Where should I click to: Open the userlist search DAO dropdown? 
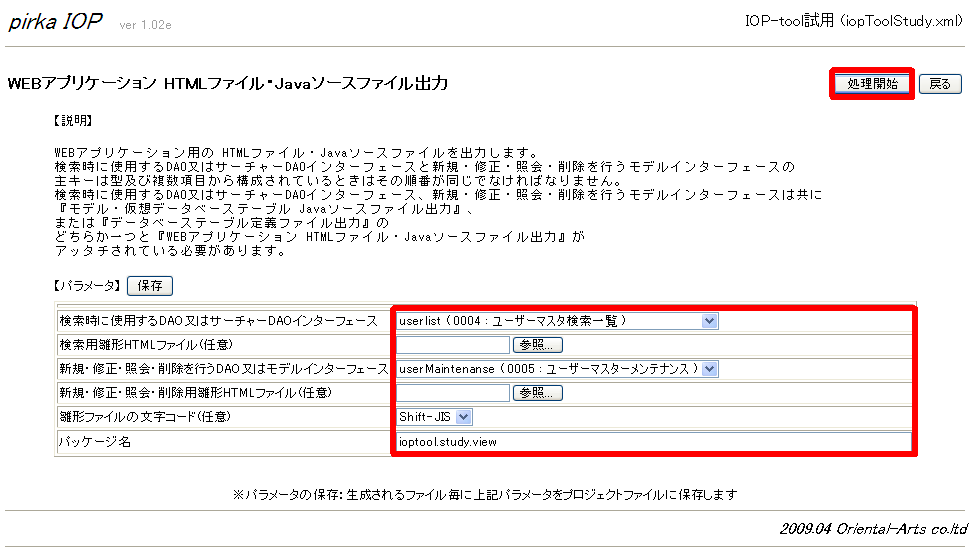557,321
